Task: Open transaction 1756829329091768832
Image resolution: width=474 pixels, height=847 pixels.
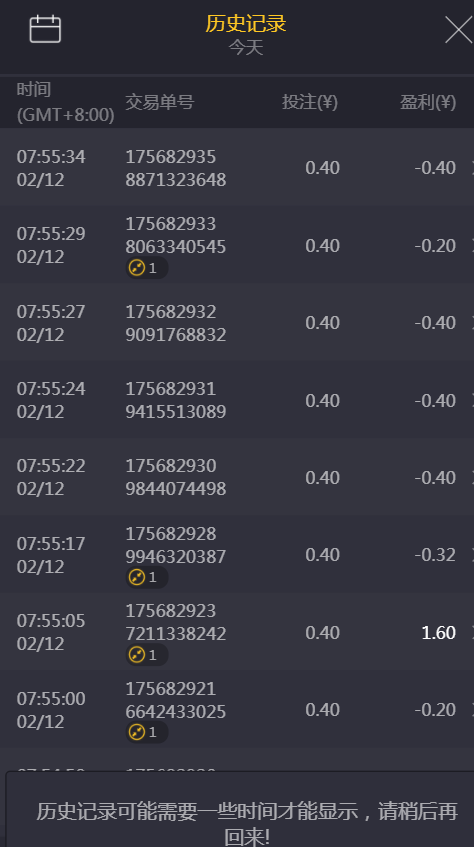Action: pos(176,323)
